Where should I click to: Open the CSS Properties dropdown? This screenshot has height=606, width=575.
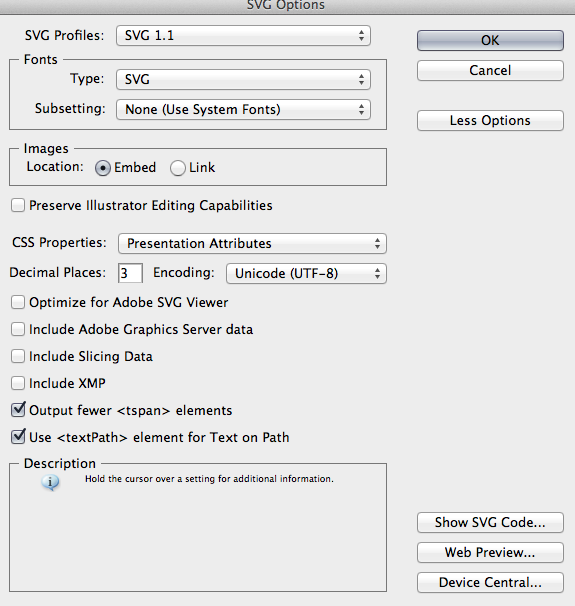[x=252, y=243]
